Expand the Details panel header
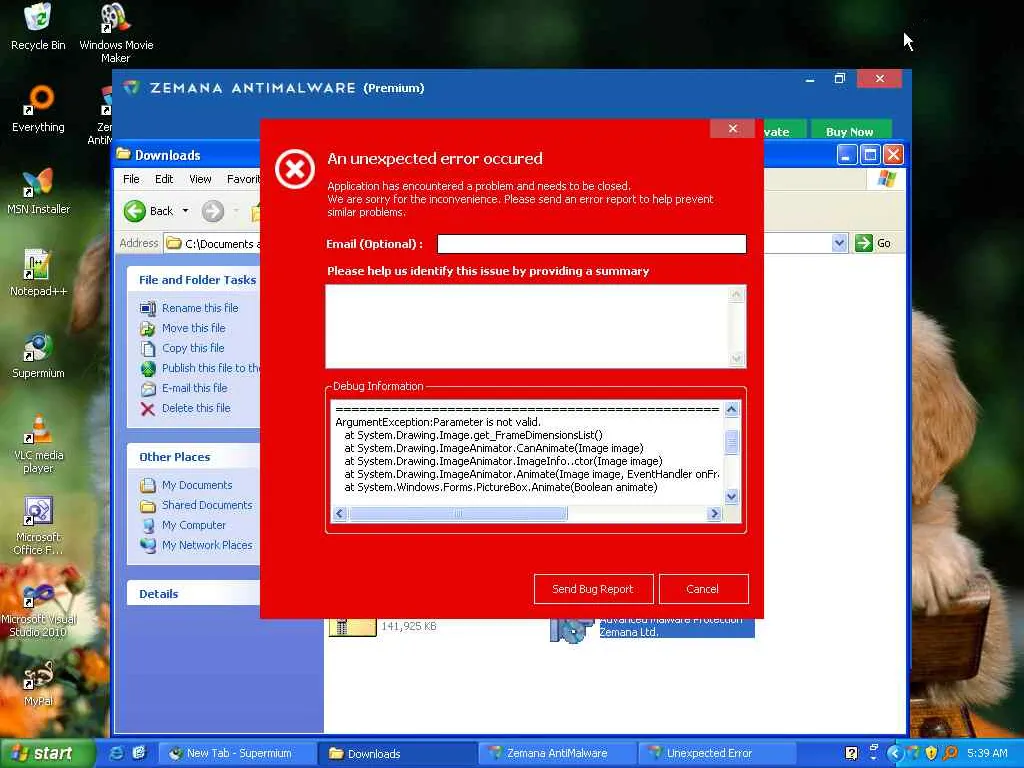The image size is (1024, 768). tap(193, 594)
